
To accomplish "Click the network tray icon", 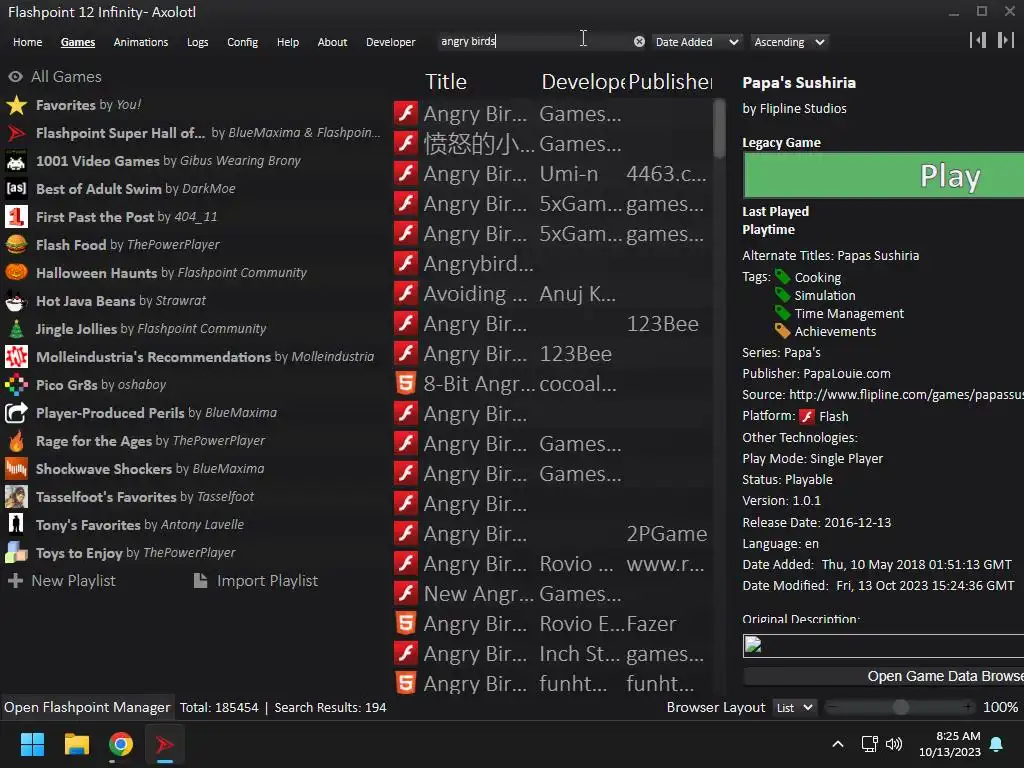I will pyautogui.click(x=869, y=744).
